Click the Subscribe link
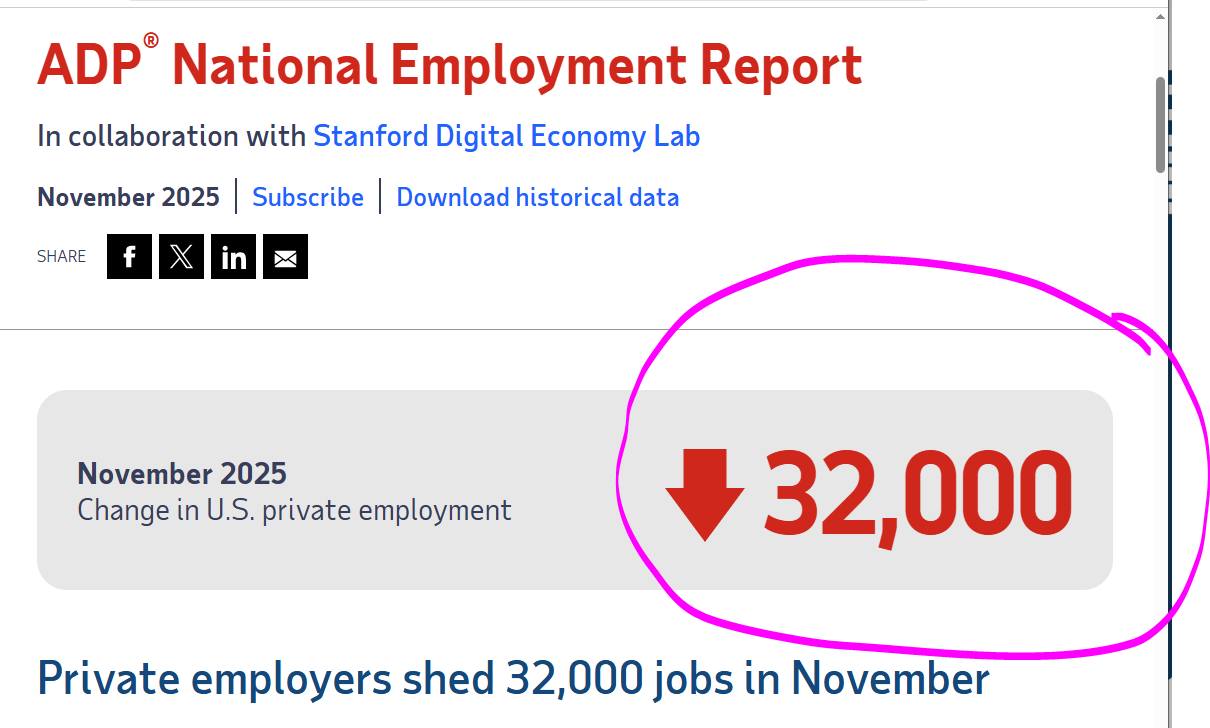This screenshot has width=1210, height=728. point(308,197)
